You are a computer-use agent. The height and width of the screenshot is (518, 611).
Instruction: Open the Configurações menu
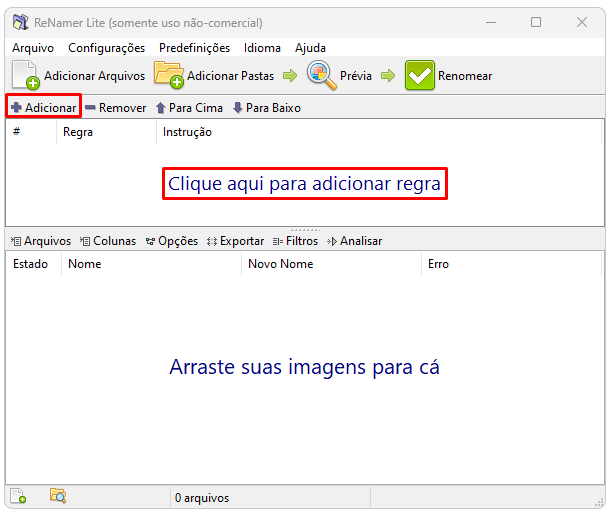106,48
